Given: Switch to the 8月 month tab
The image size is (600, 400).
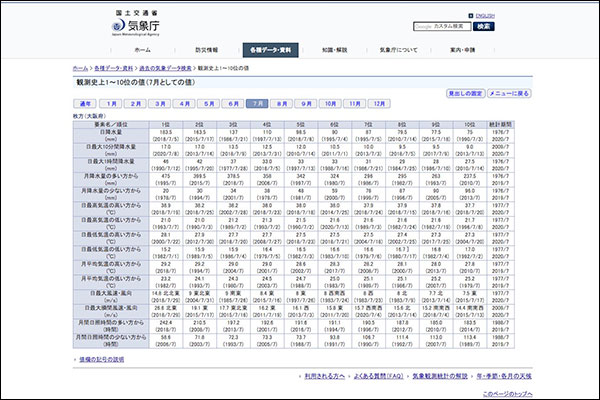Looking at the screenshot, I should tap(282, 103).
